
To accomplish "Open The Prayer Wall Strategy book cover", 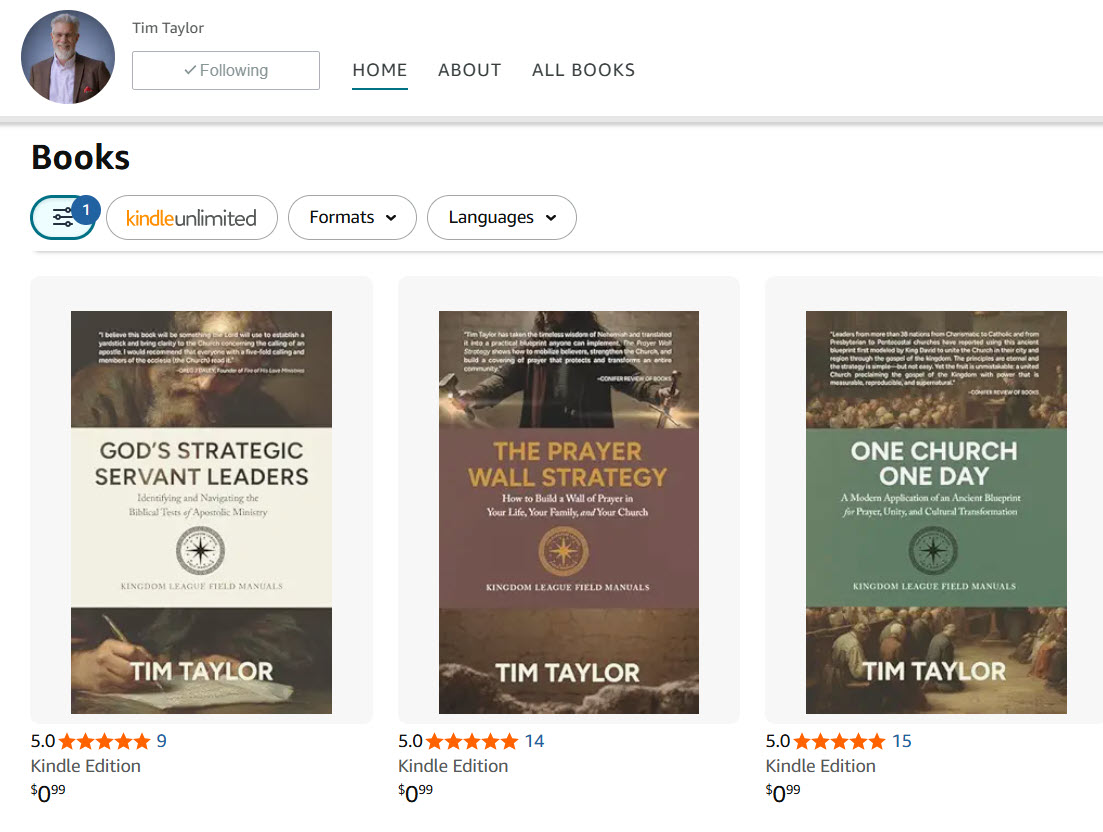I will pos(568,512).
